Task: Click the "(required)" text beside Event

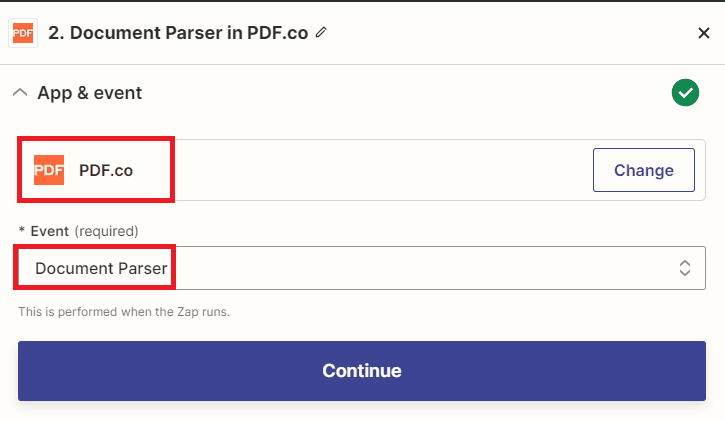Action: tap(106, 231)
